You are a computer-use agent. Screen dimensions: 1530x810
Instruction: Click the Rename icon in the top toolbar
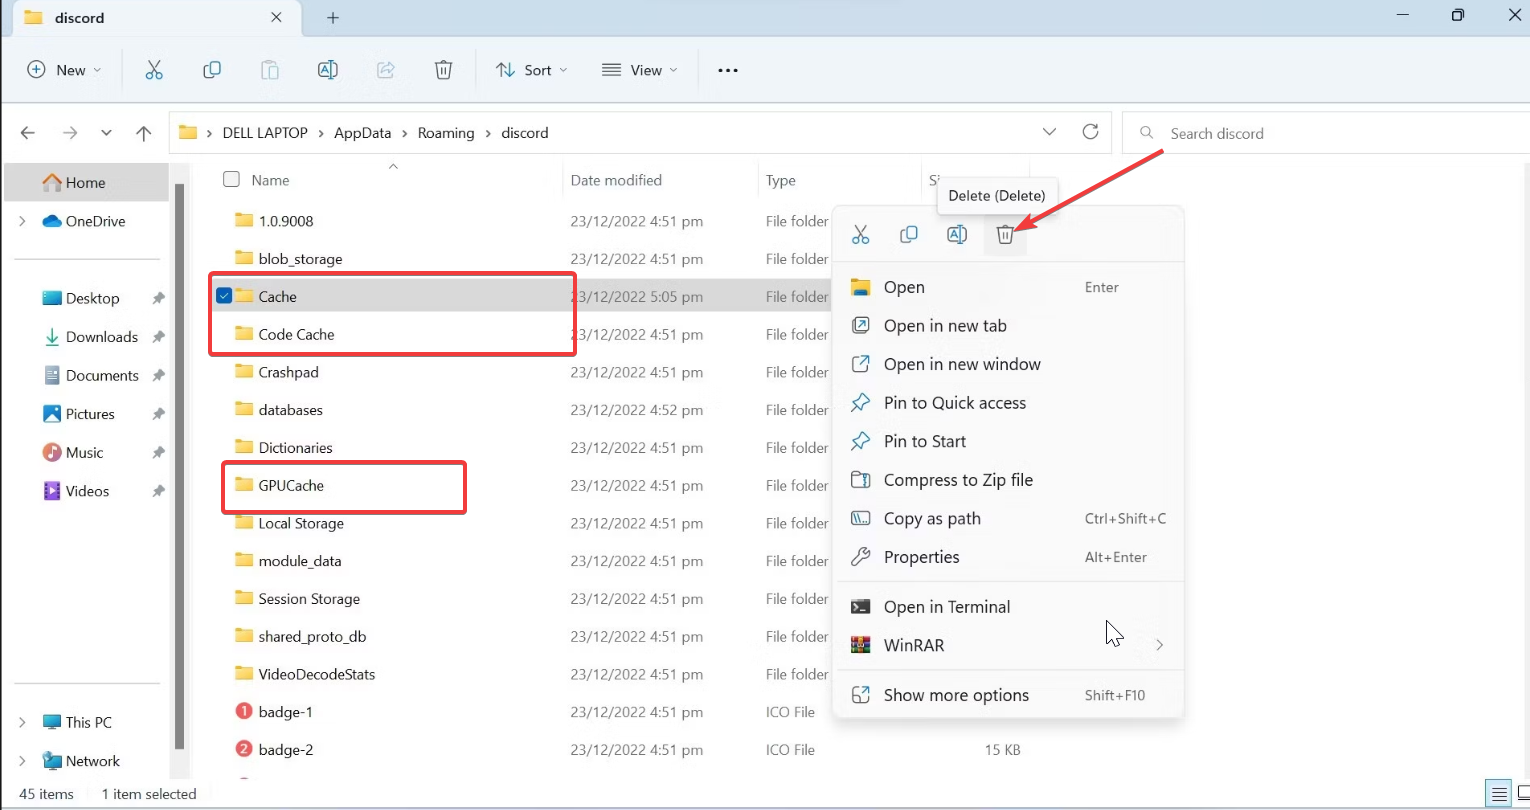tap(327, 70)
